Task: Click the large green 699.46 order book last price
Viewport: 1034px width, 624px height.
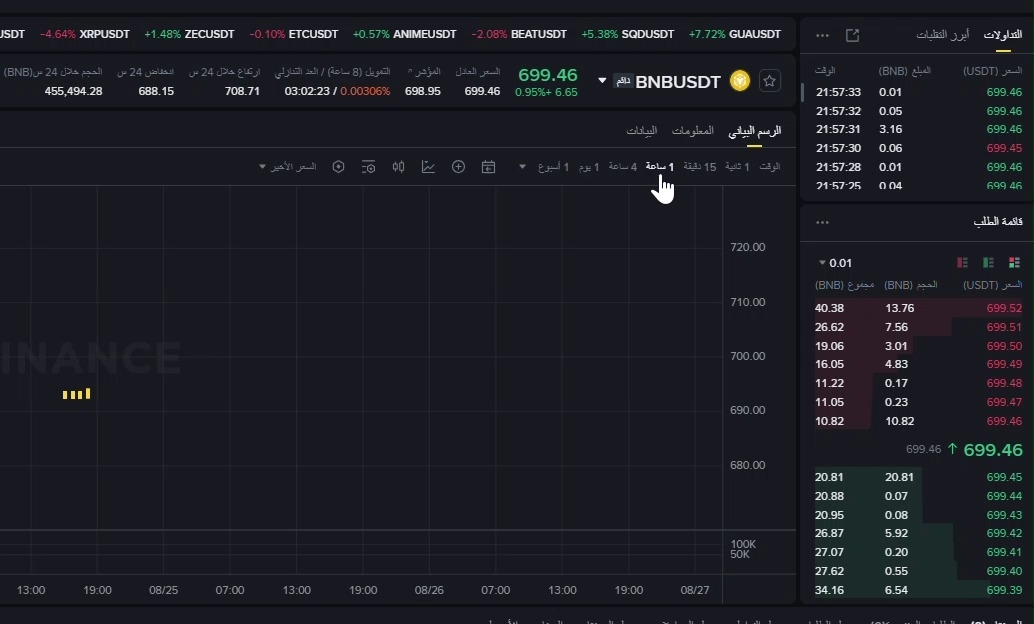Action: click(x=992, y=450)
